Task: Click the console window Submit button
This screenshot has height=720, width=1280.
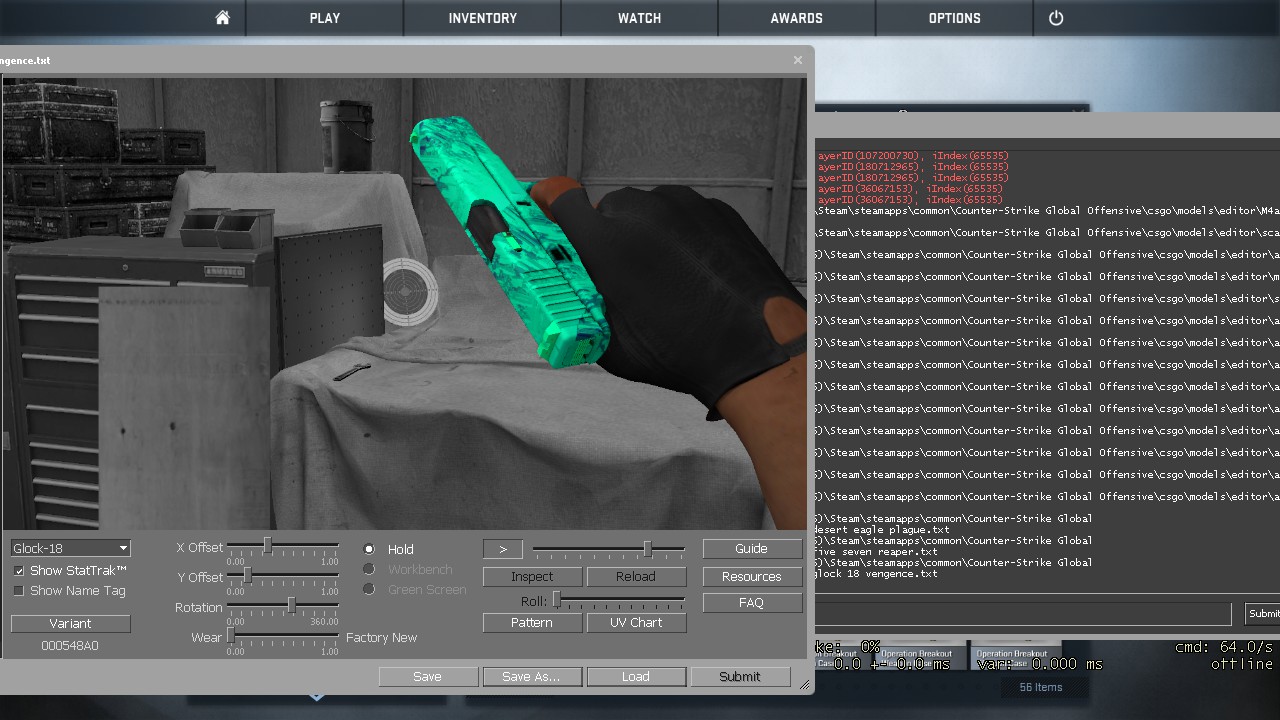Action: click(1263, 613)
